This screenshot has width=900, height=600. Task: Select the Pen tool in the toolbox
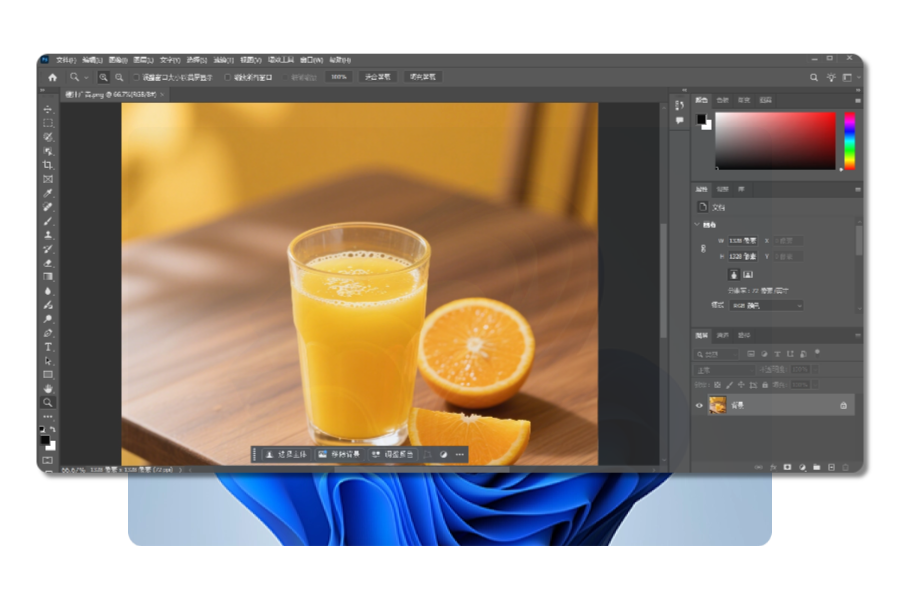tap(48, 333)
